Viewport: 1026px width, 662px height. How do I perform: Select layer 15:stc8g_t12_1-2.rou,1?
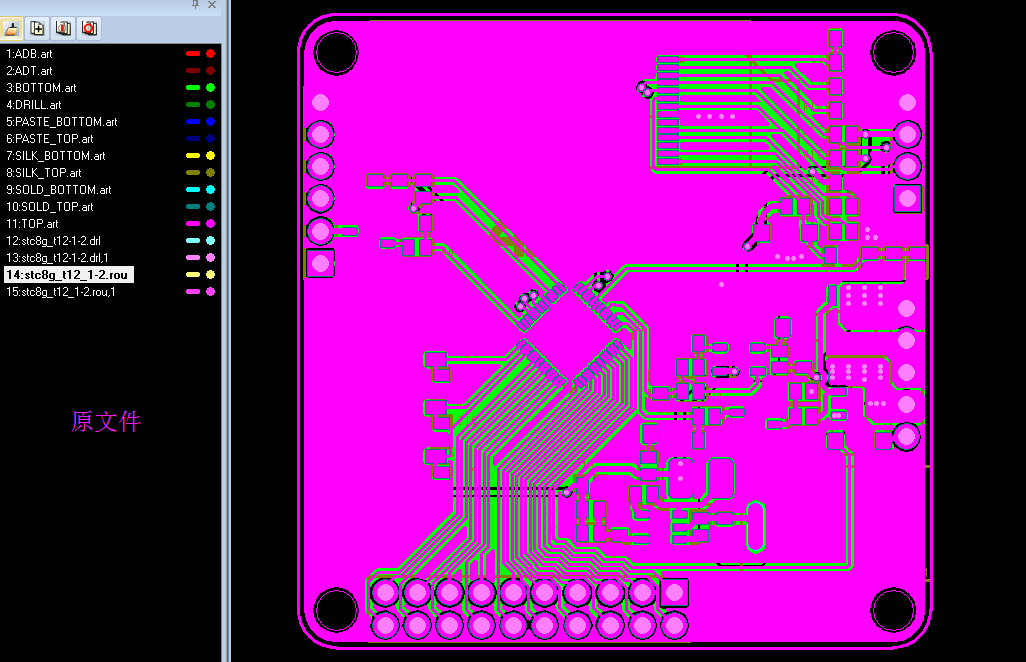pos(60,292)
